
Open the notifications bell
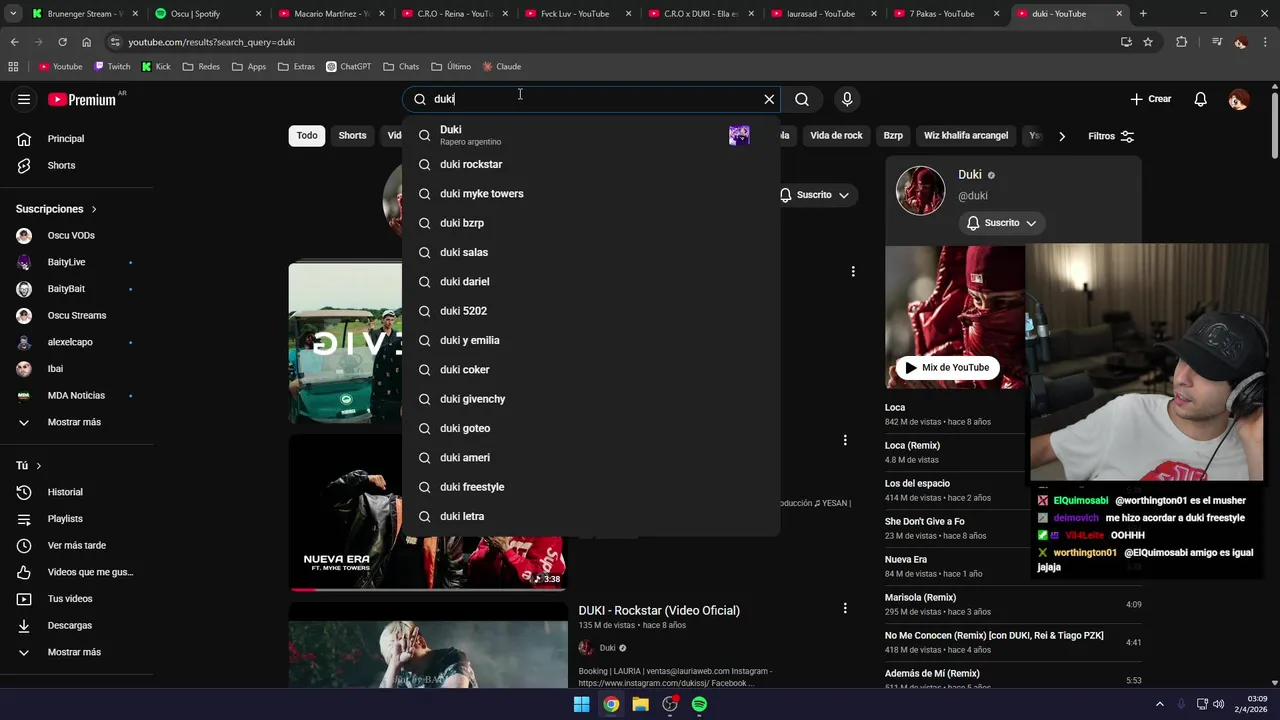1201,99
